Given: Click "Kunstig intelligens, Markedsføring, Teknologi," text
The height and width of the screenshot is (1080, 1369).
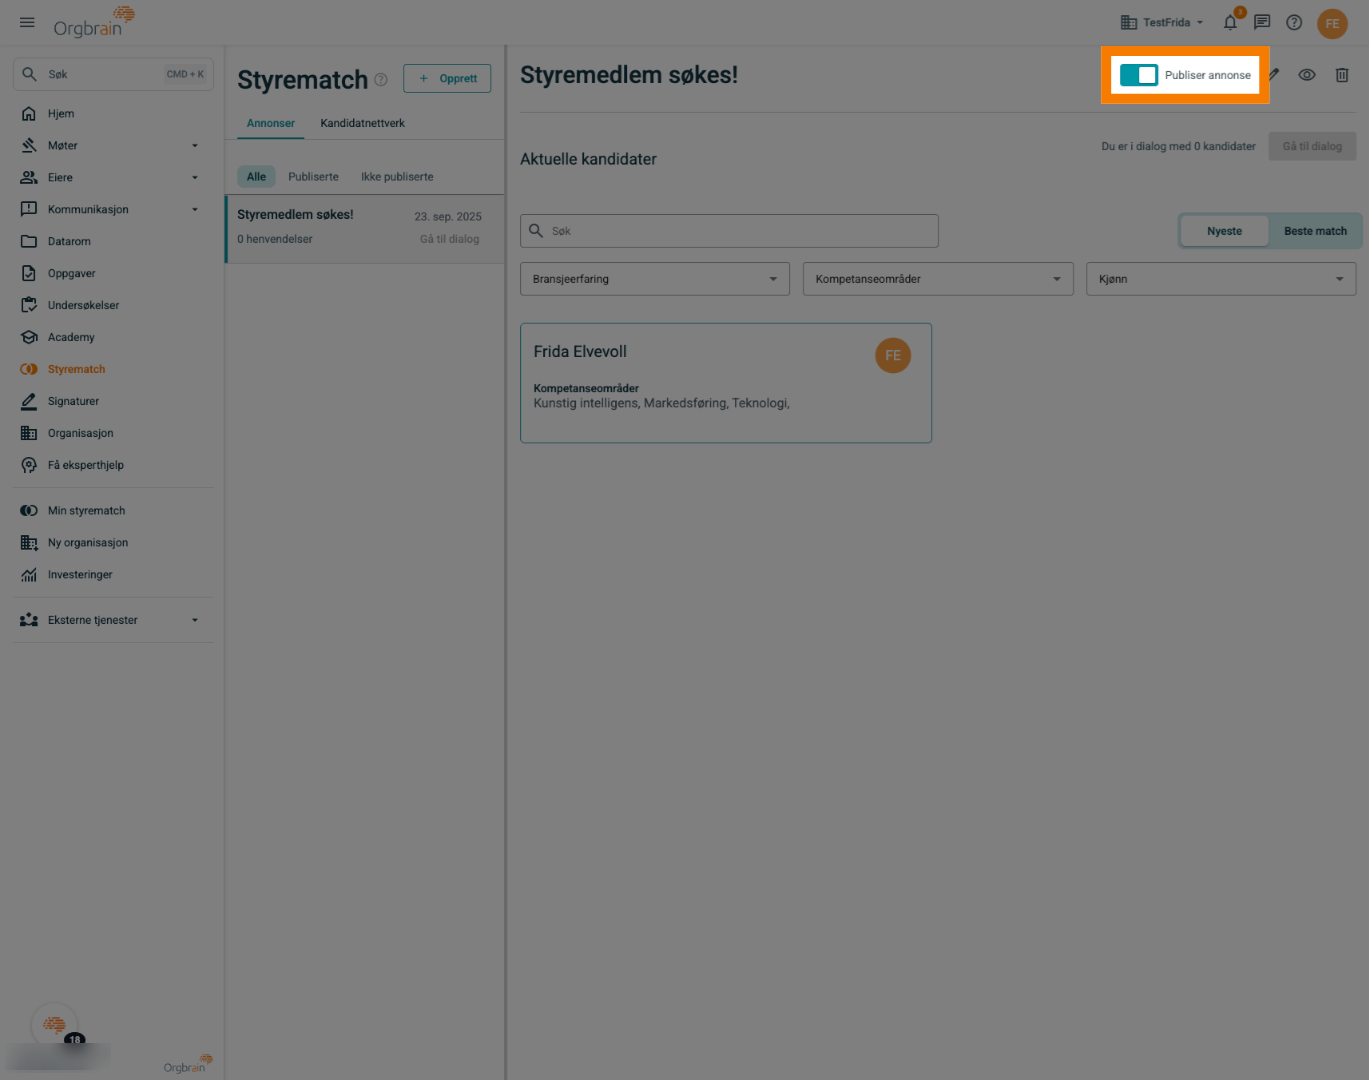Looking at the screenshot, I should click(661, 403).
